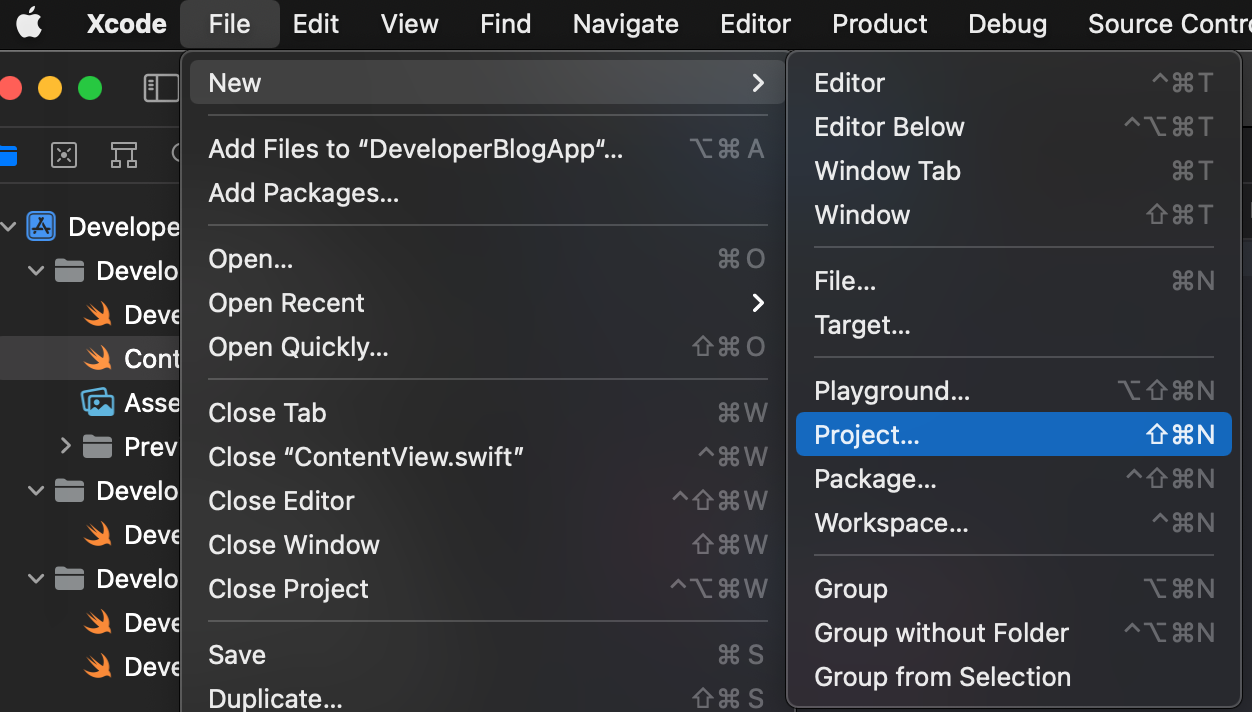Open the Find menu

tap(506, 24)
